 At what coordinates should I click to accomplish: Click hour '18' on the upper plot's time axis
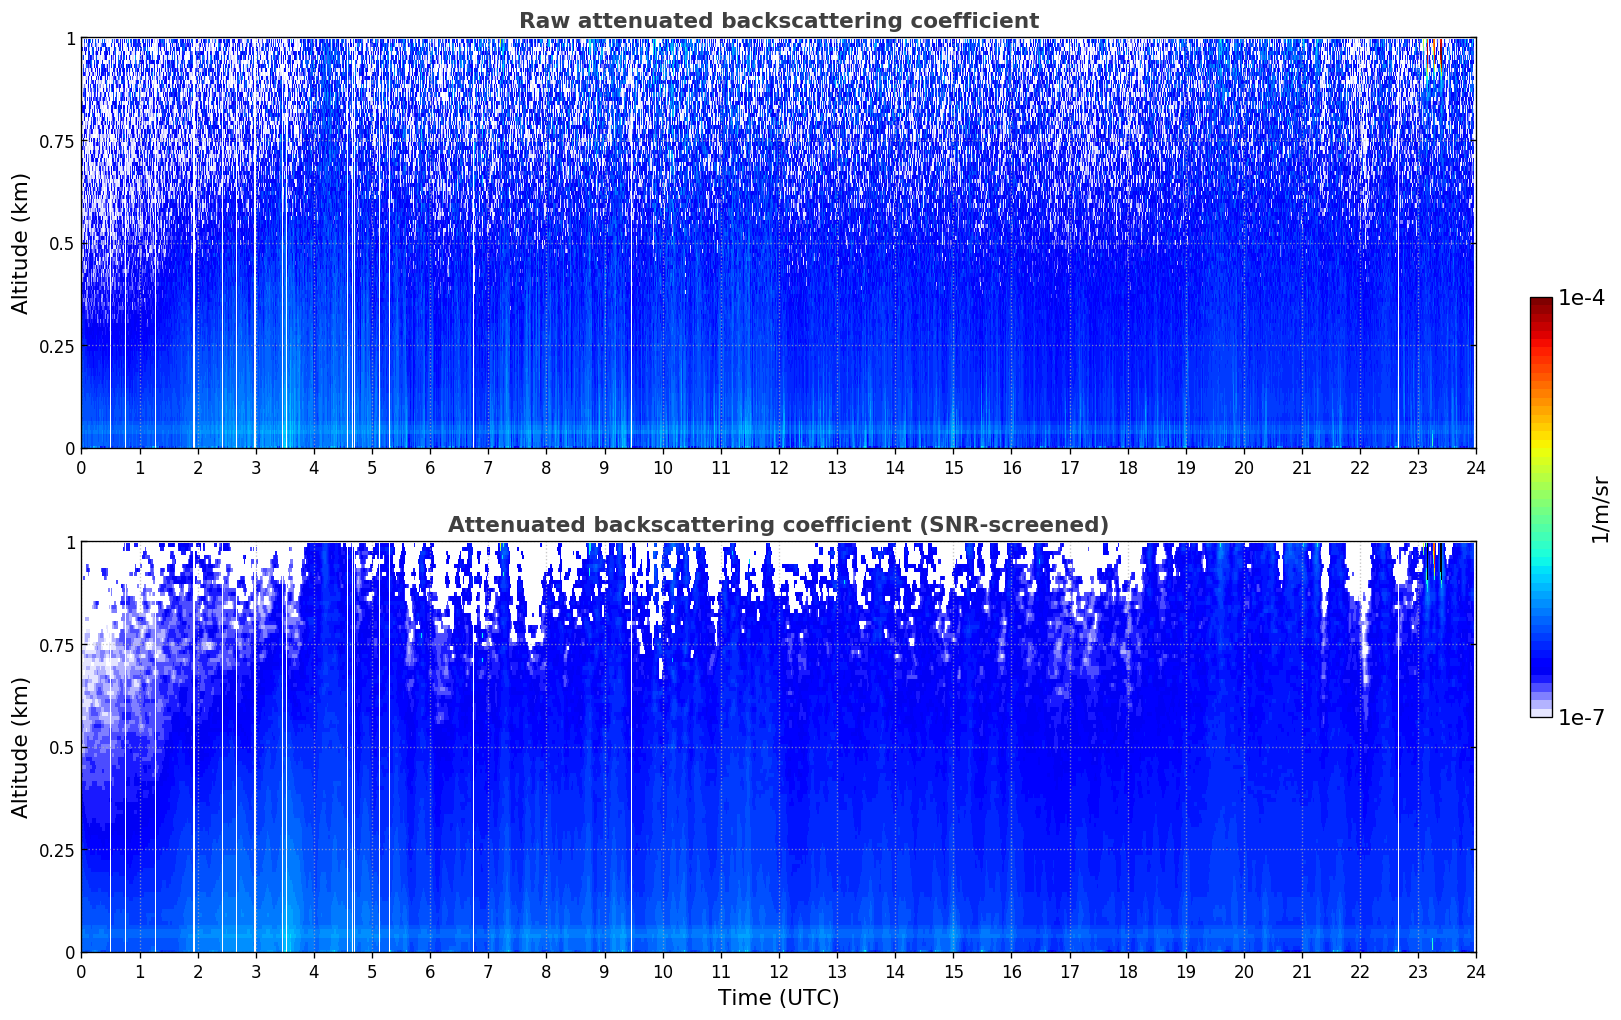(x=1127, y=467)
